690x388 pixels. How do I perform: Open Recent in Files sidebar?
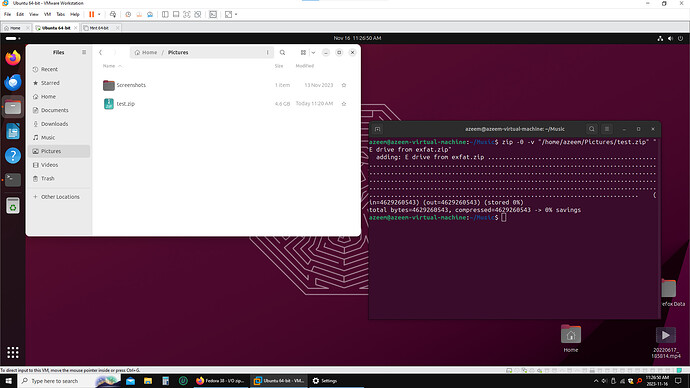click(59, 69)
